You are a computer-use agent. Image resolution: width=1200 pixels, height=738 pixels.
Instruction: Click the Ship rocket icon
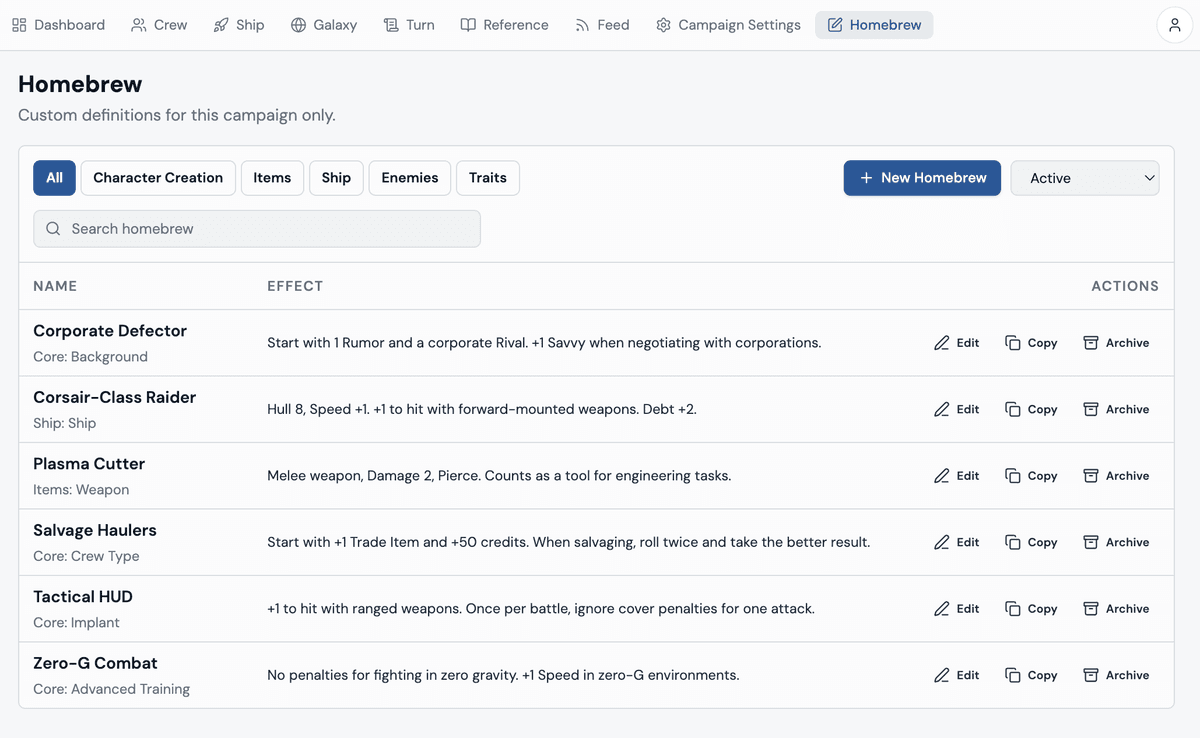(221, 25)
